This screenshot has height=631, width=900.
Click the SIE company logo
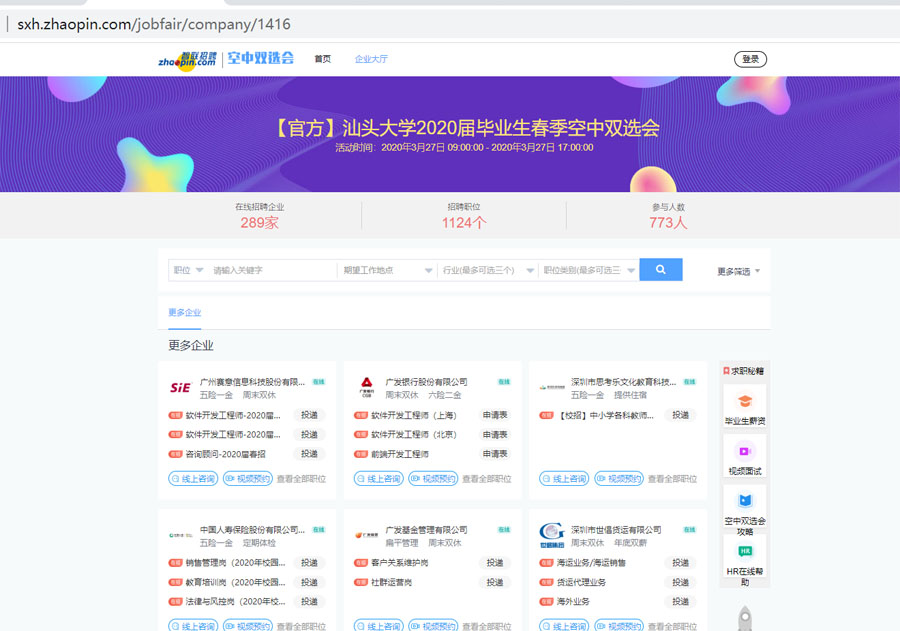coord(180,388)
